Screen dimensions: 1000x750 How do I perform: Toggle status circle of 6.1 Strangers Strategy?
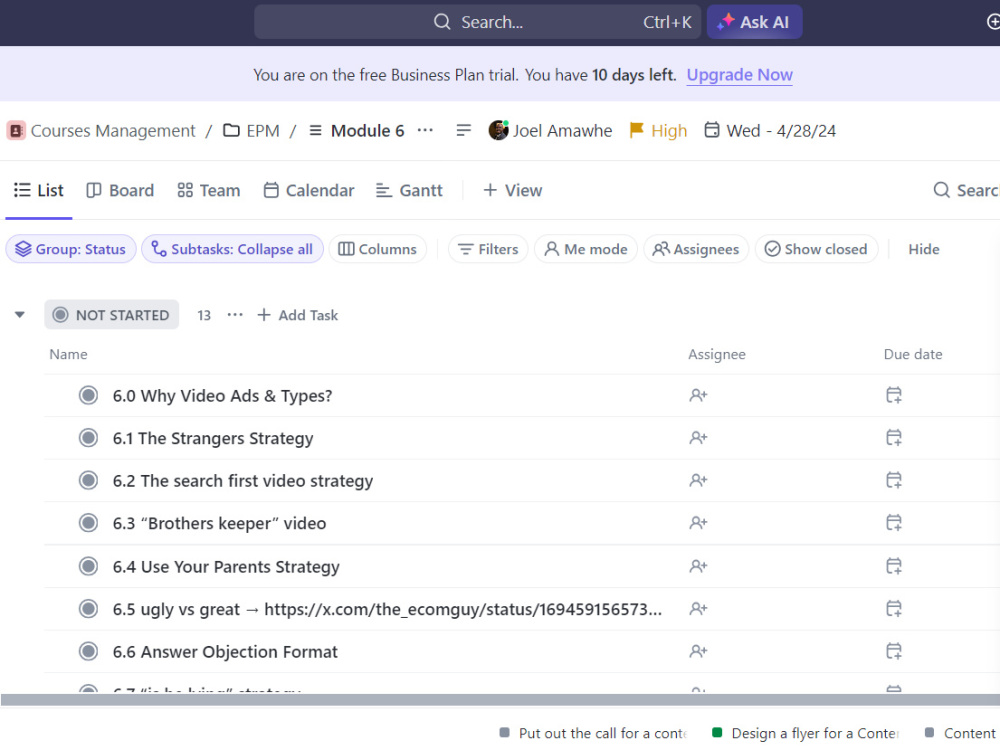click(88, 438)
